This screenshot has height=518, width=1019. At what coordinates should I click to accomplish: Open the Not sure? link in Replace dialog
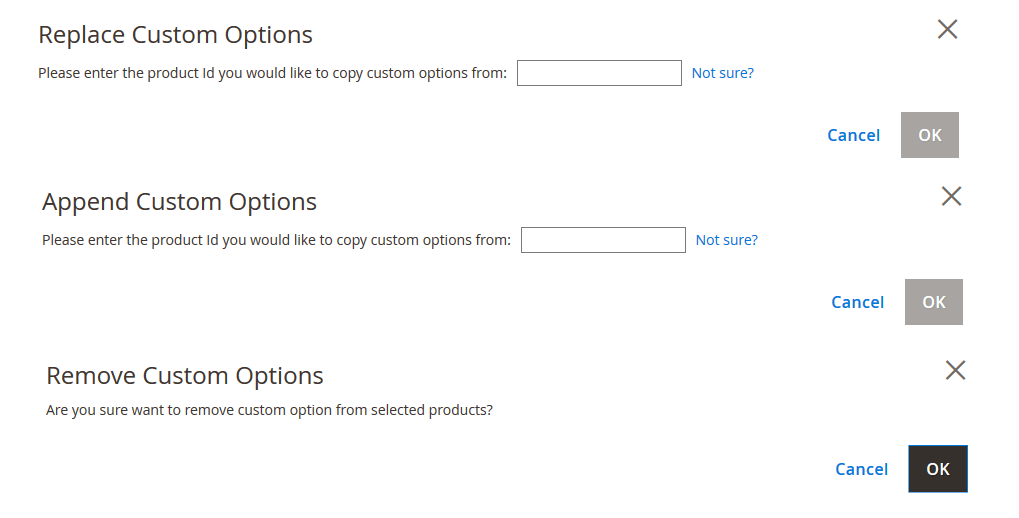click(x=723, y=73)
